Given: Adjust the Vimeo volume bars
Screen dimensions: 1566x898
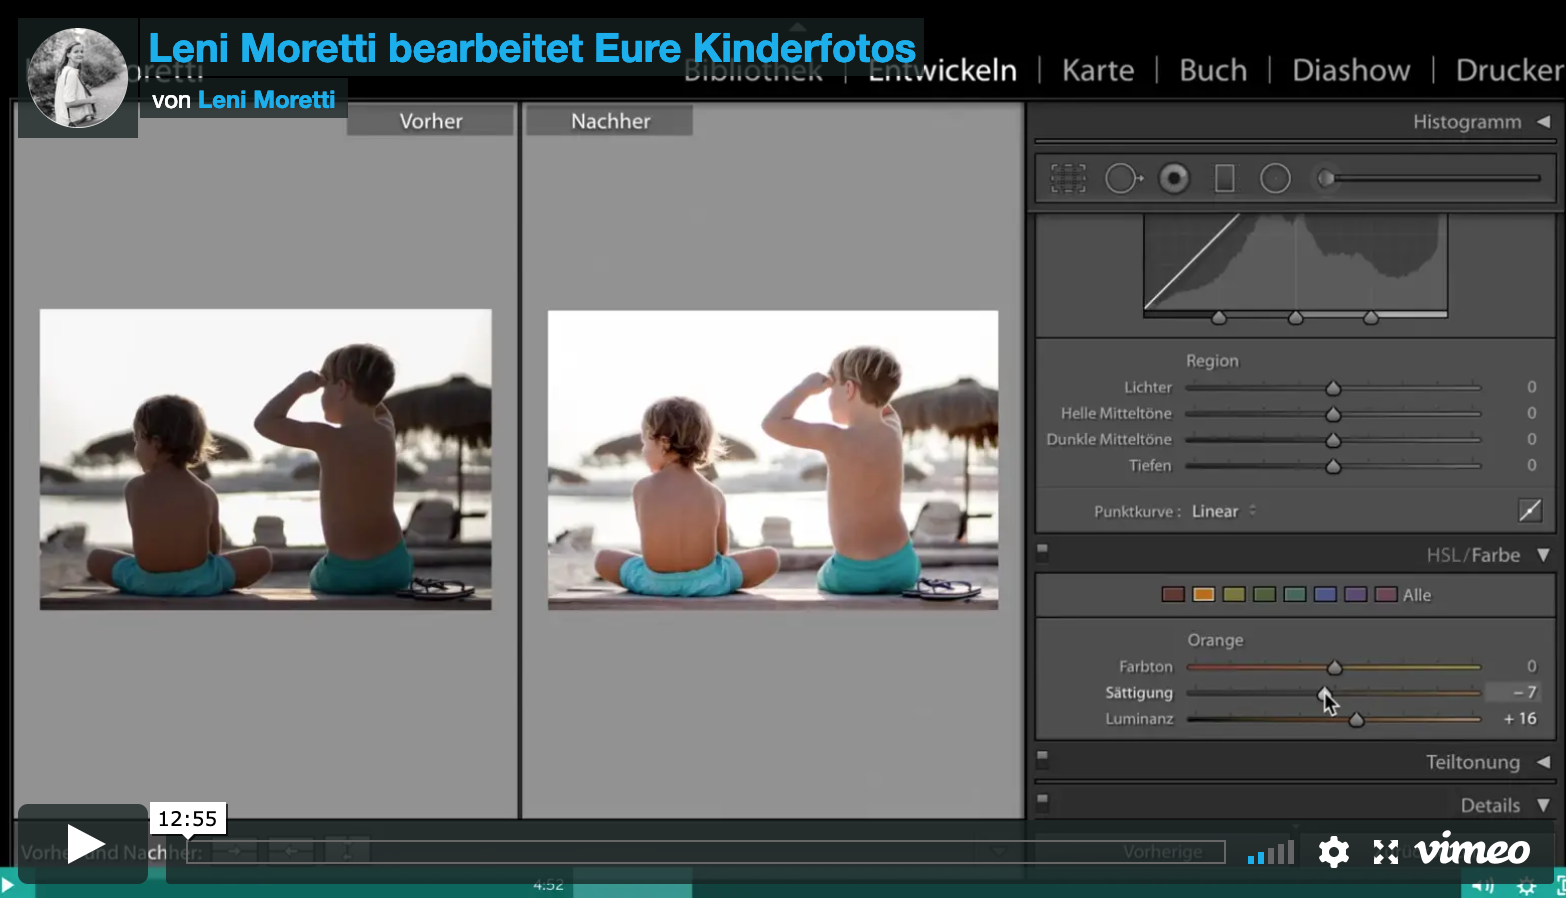Looking at the screenshot, I should click(x=1271, y=852).
